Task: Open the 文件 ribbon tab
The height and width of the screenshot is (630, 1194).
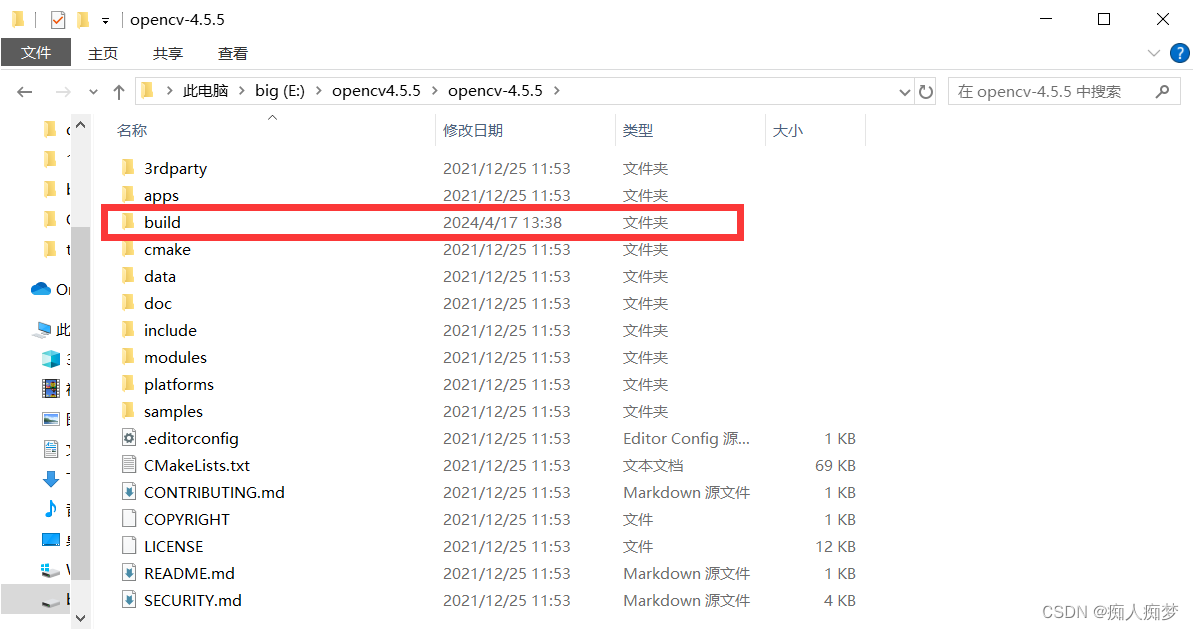Action: coord(36,53)
